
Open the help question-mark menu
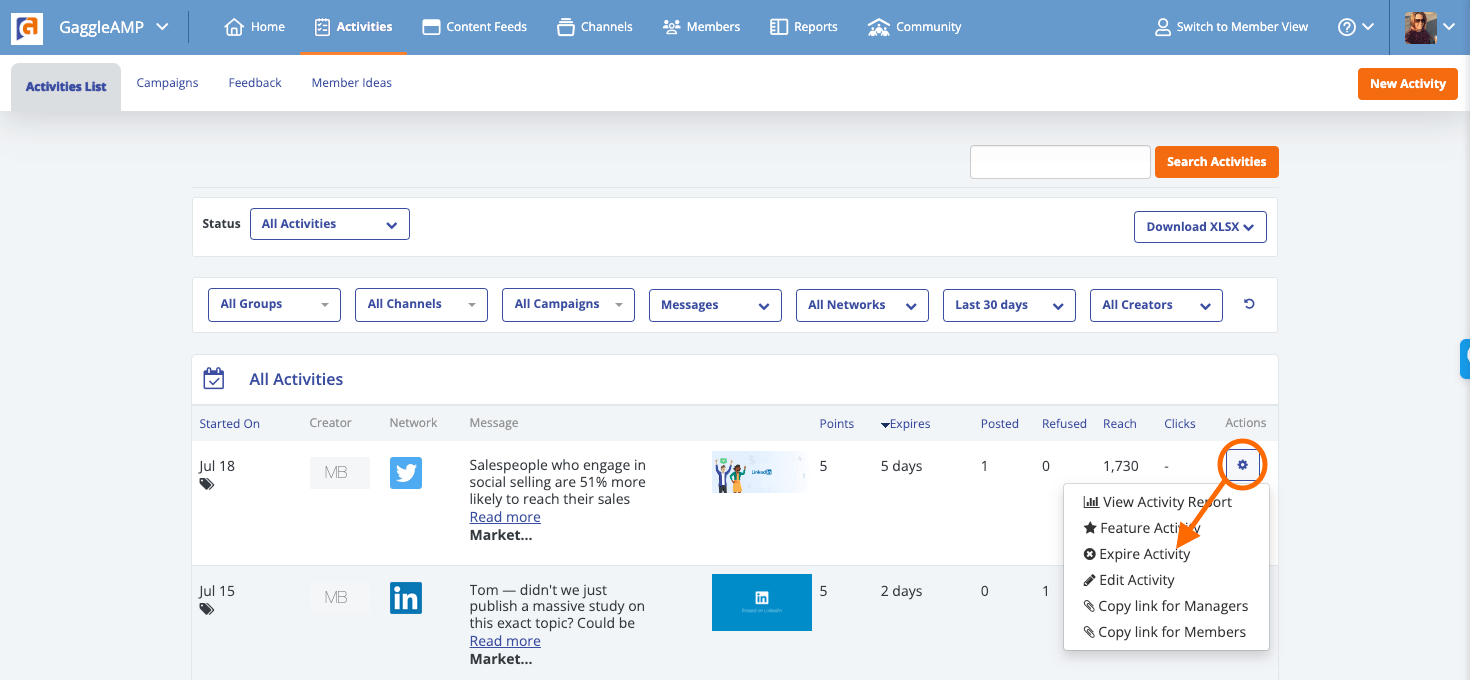pos(1356,27)
